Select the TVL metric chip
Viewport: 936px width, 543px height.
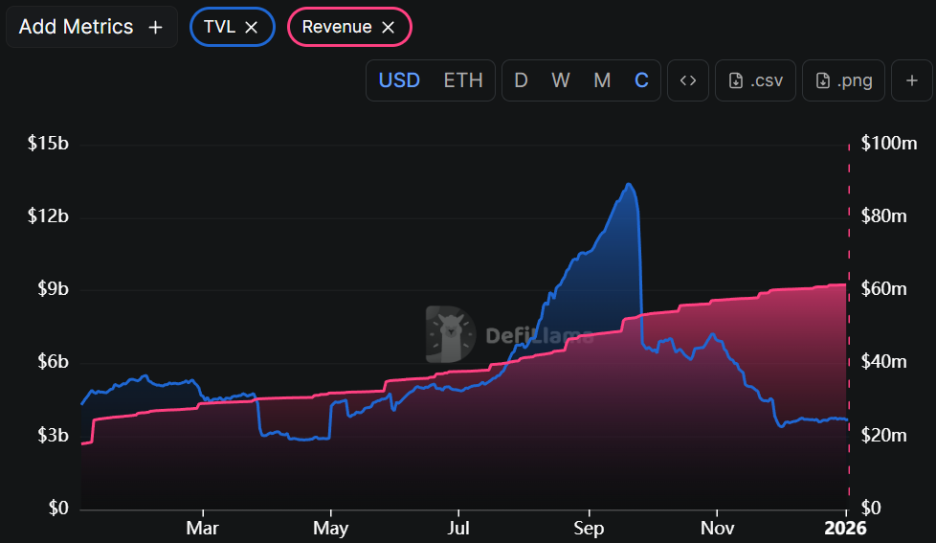click(232, 27)
